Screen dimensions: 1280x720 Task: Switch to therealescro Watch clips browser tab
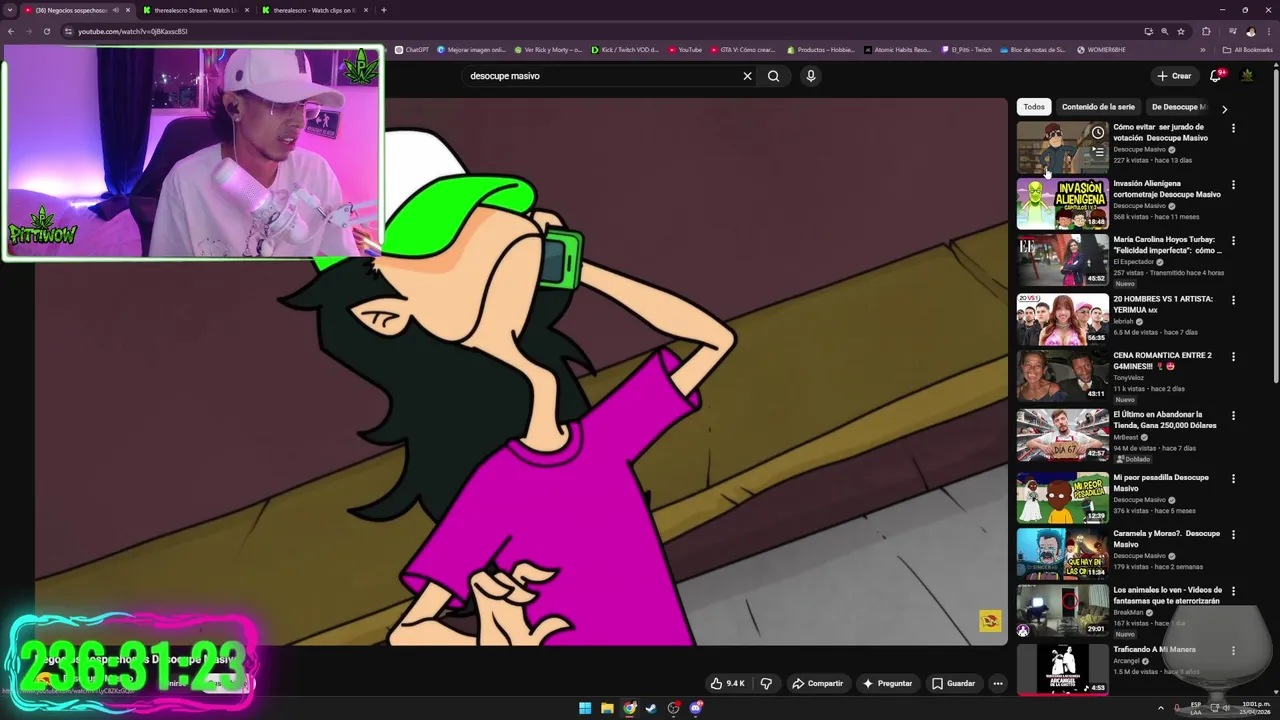coord(314,10)
